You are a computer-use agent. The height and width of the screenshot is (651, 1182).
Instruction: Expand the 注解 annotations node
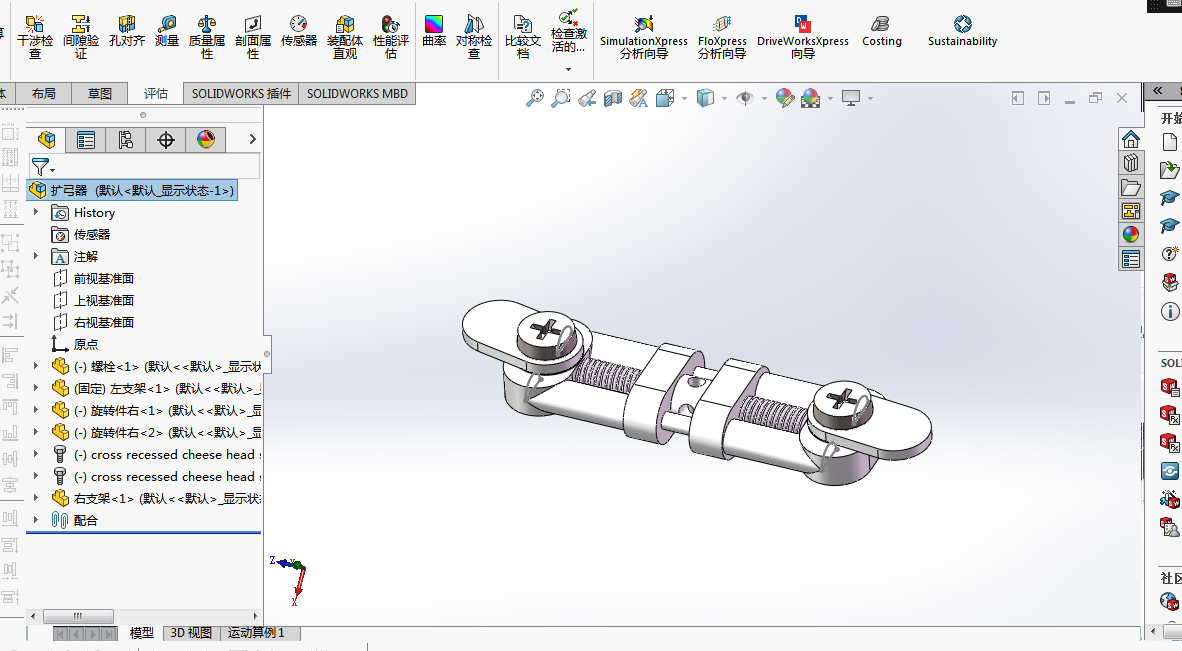click(35, 256)
